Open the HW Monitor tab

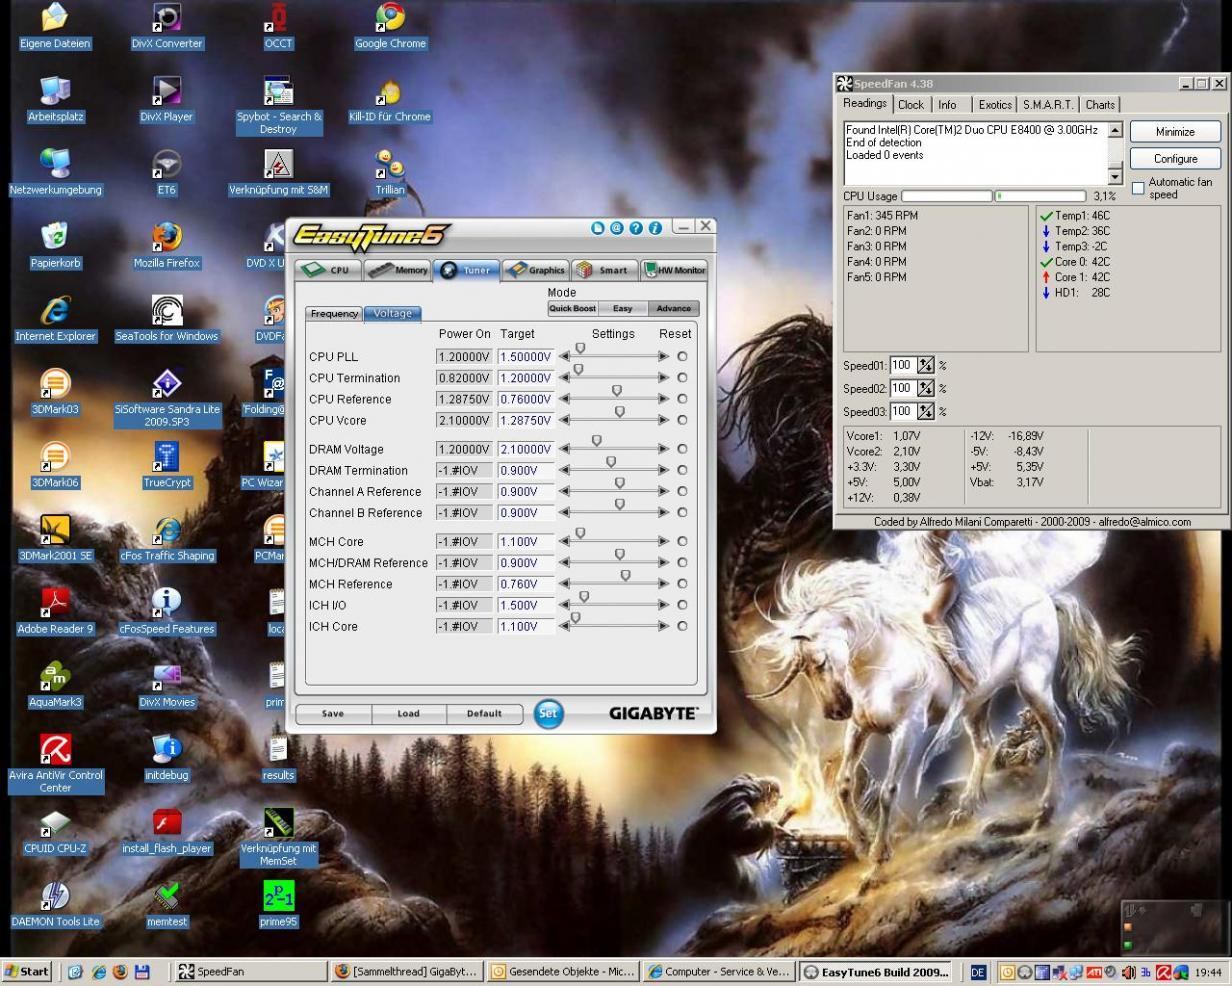click(674, 270)
